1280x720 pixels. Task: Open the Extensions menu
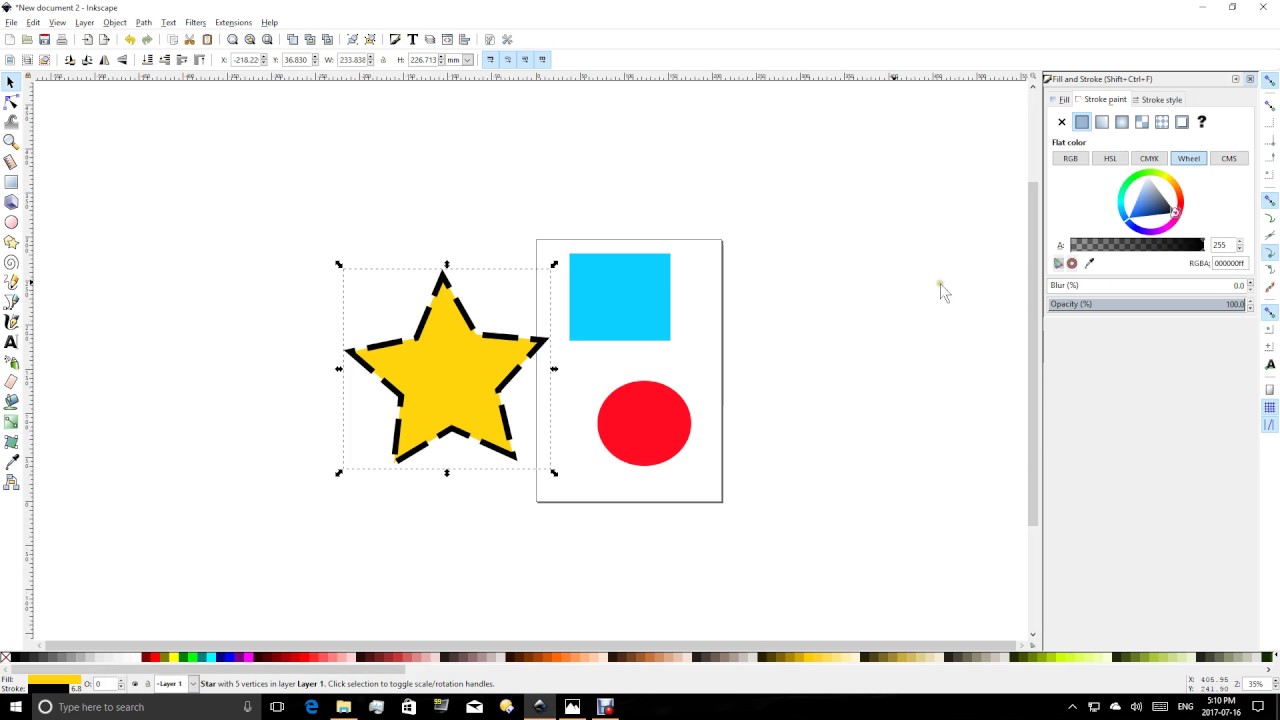(233, 22)
